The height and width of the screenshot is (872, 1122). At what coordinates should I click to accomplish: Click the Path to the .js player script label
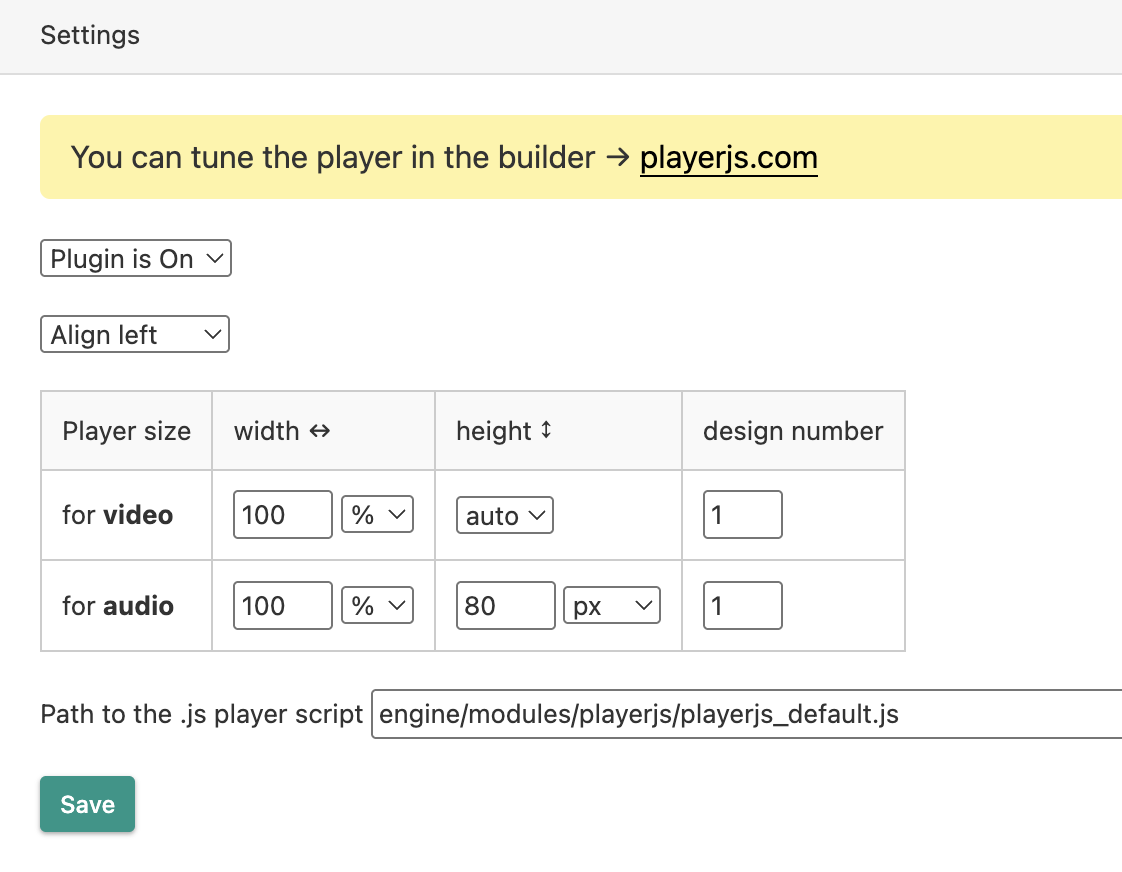202,715
